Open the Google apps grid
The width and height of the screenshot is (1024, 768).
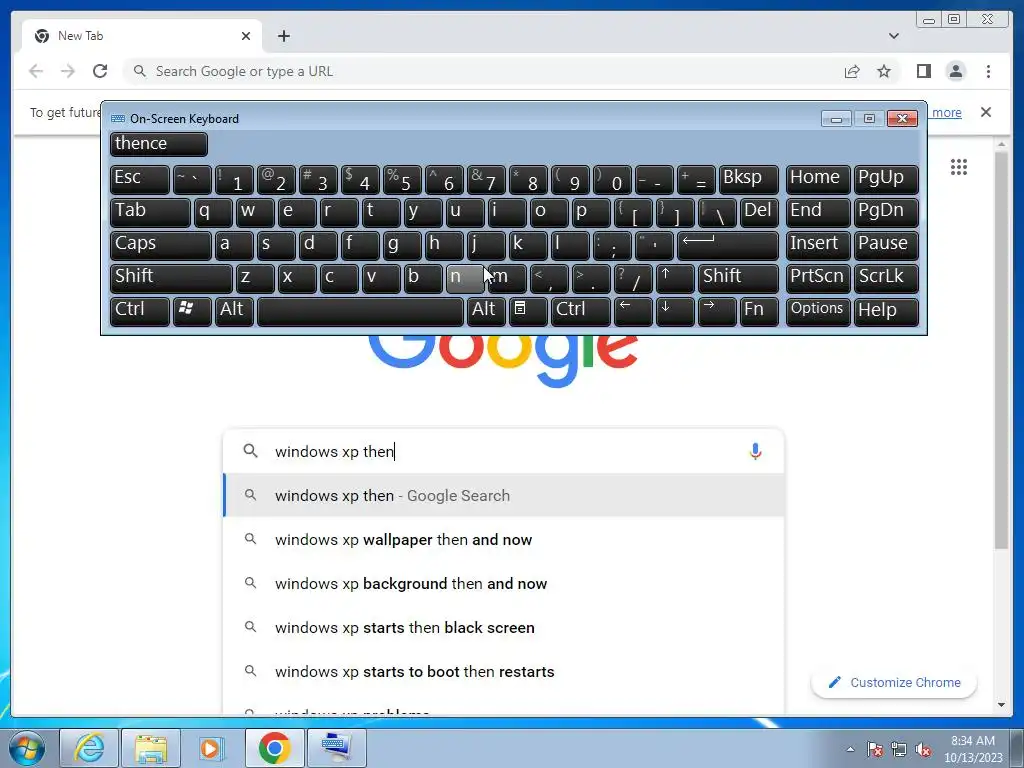(x=959, y=167)
